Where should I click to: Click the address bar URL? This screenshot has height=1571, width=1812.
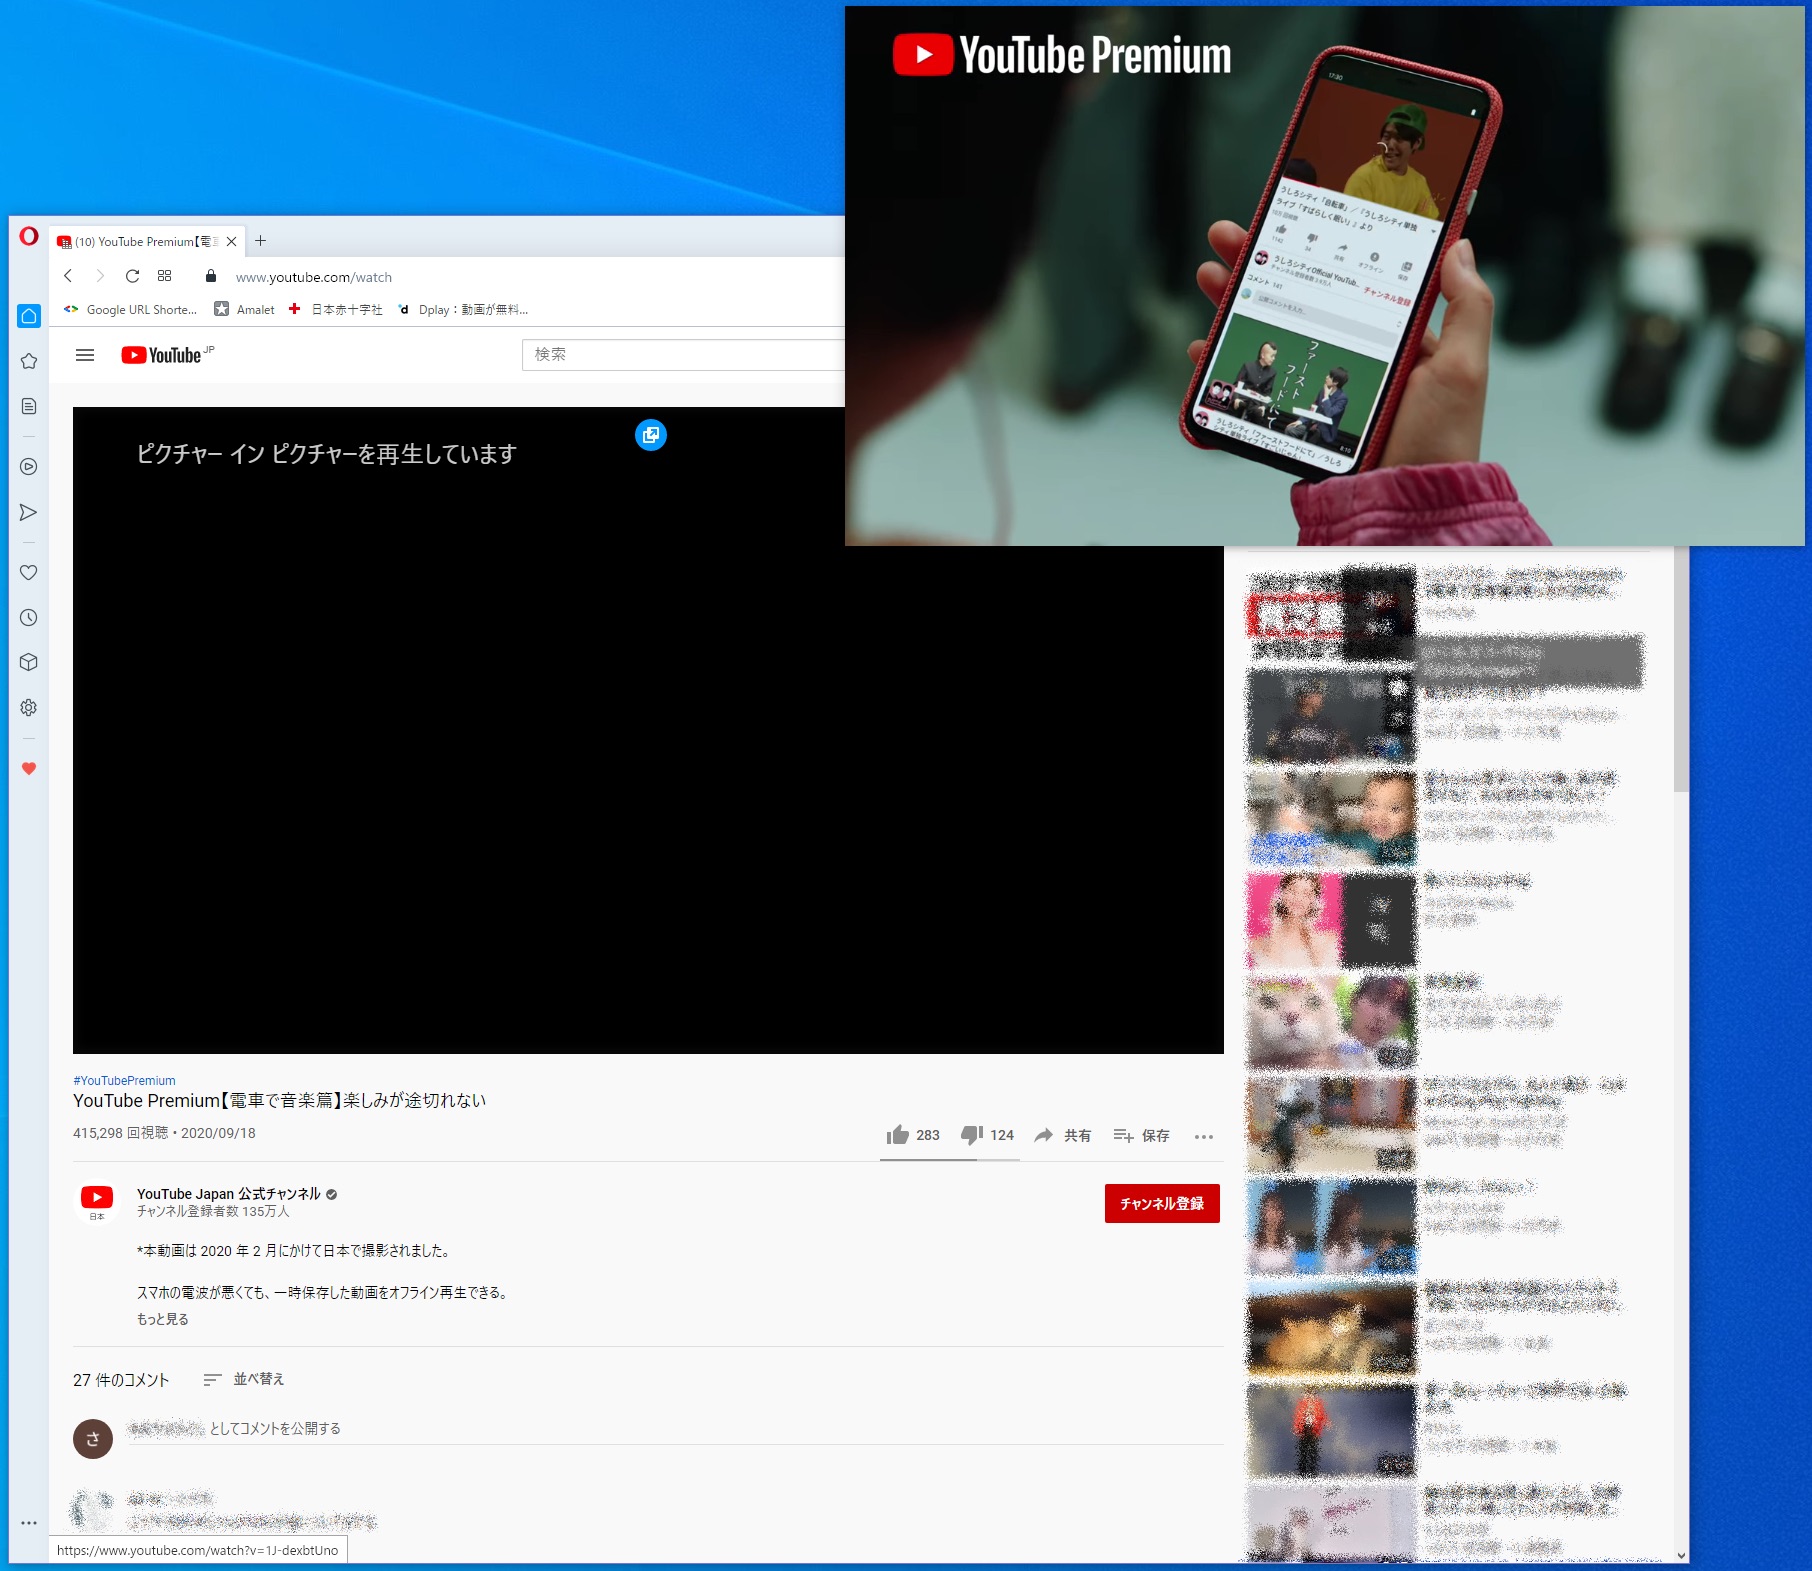(314, 277)
